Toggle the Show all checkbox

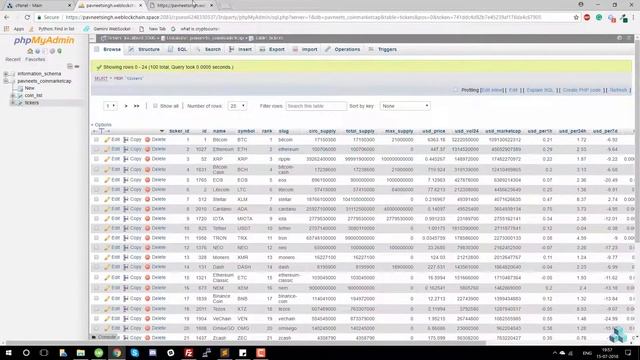[x=155, y=106]
